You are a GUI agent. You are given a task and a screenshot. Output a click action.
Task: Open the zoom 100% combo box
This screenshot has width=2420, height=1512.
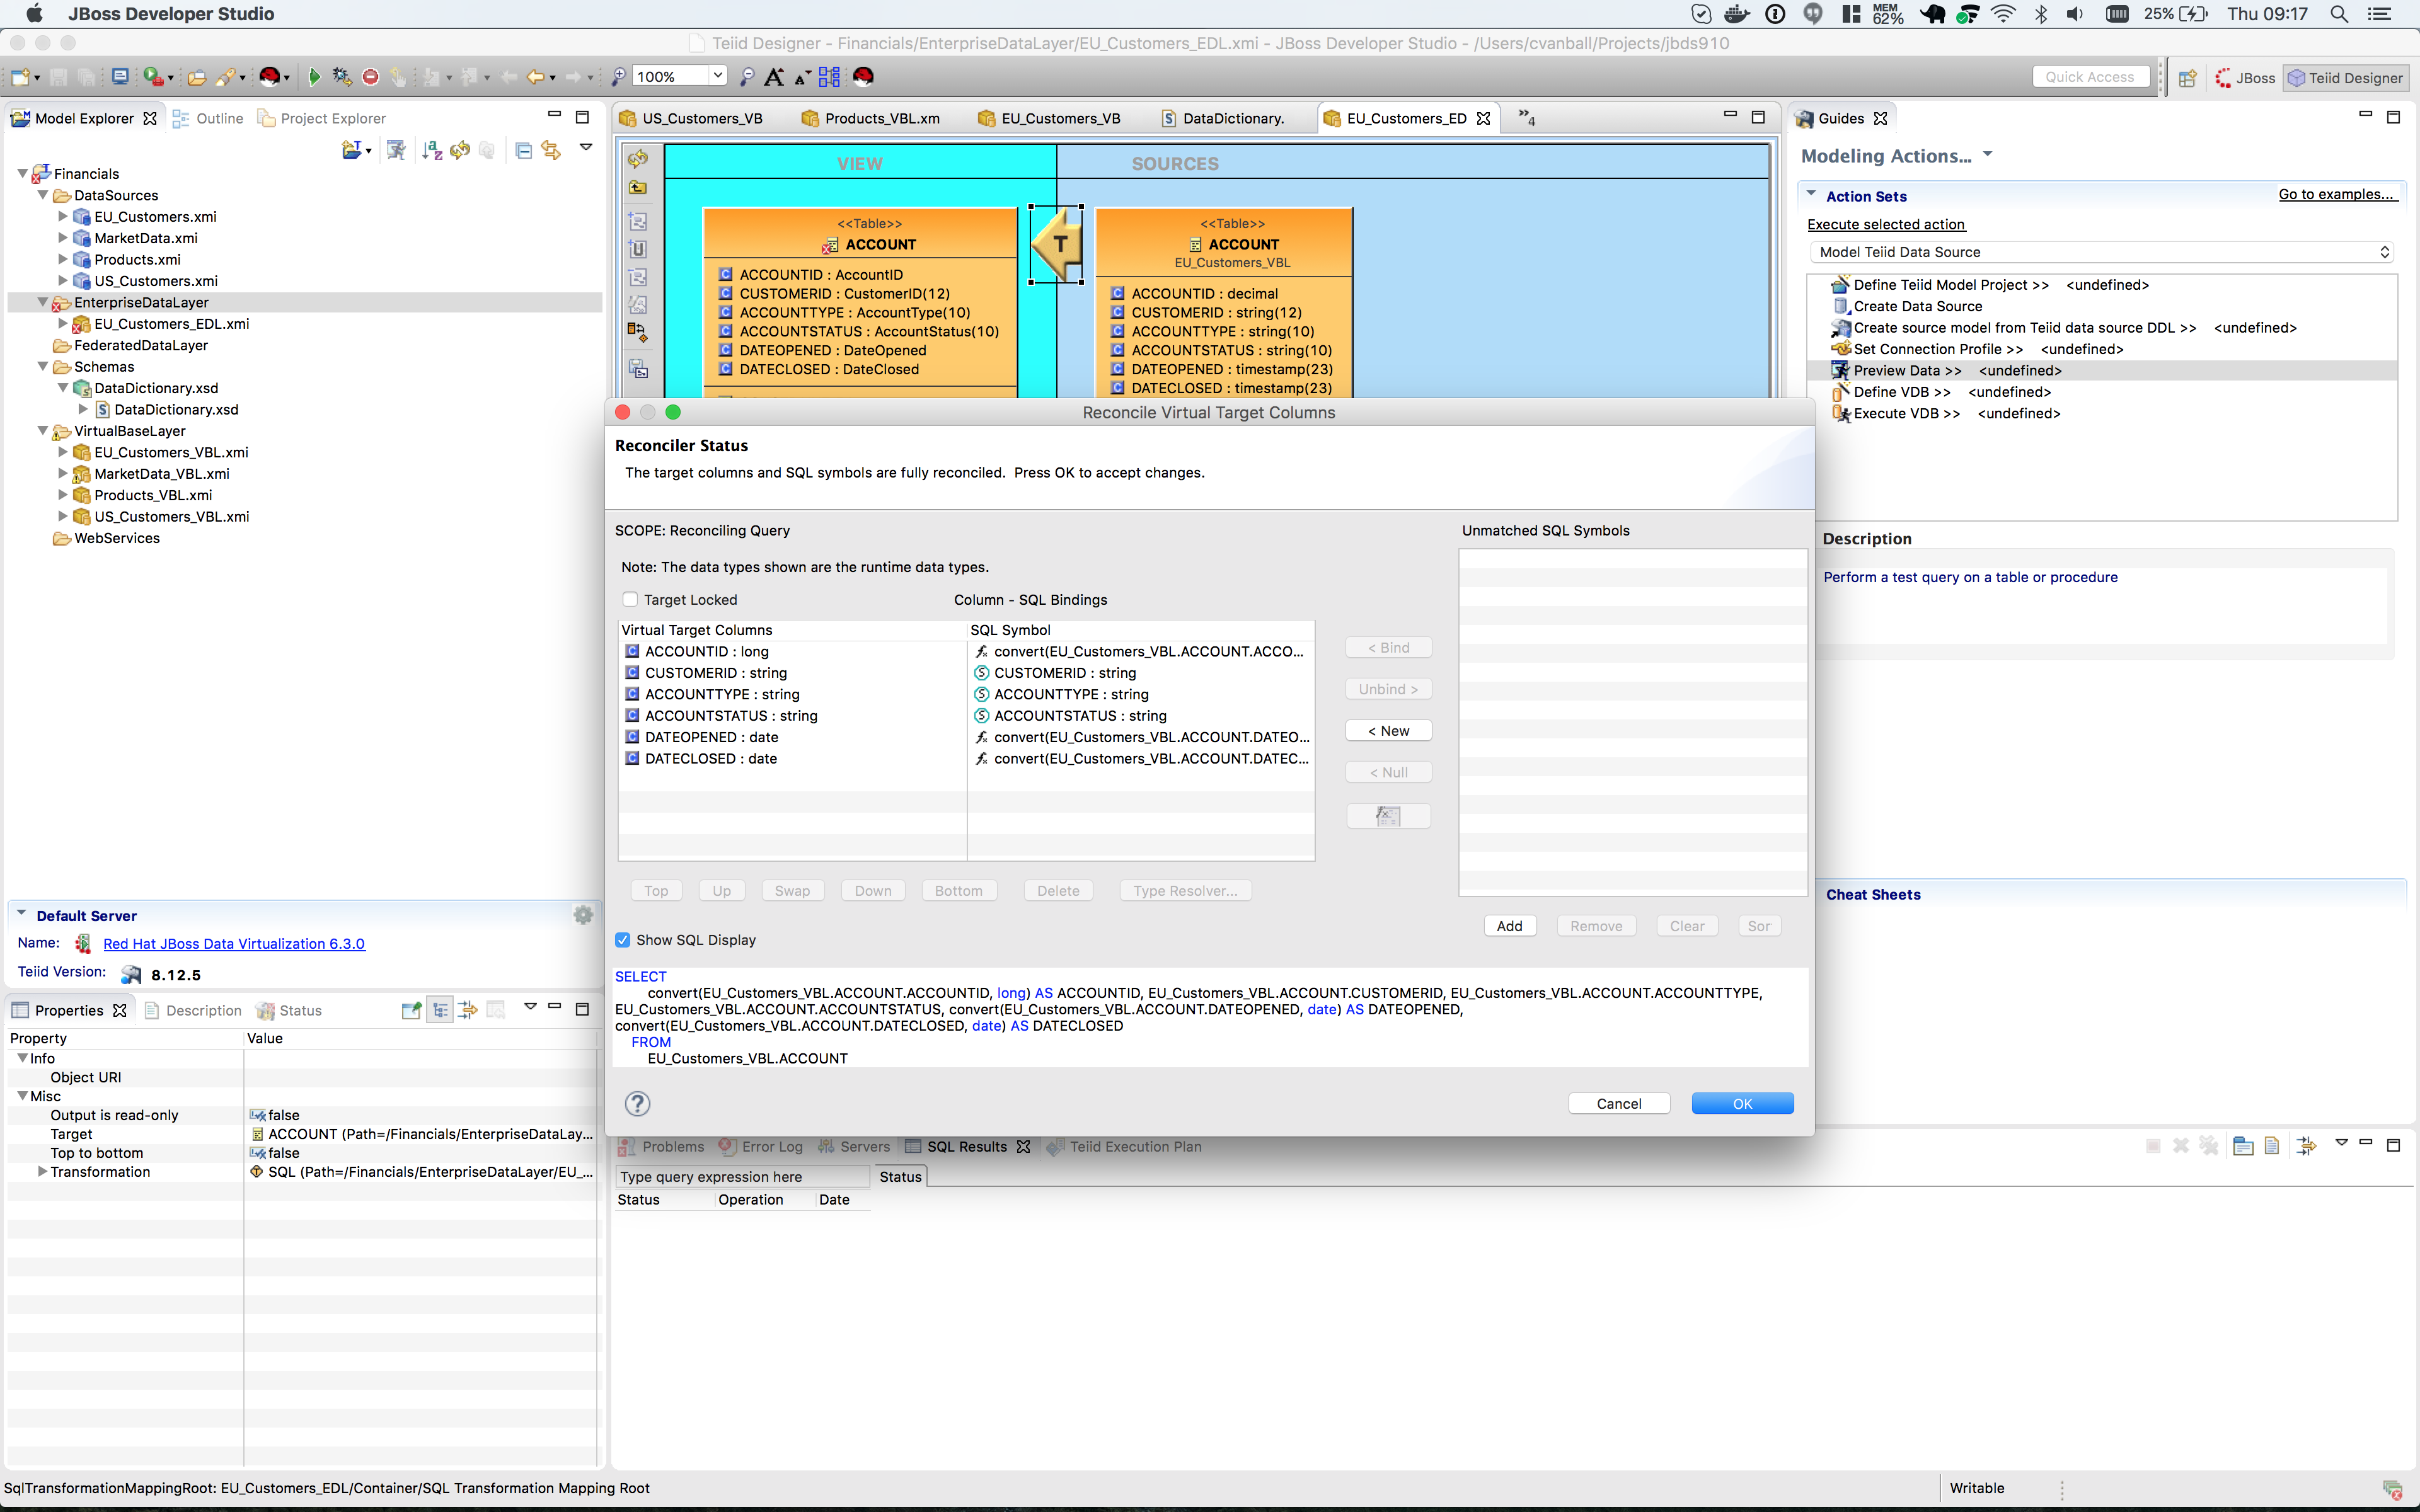pyautogui.click(x=717, y=76)
